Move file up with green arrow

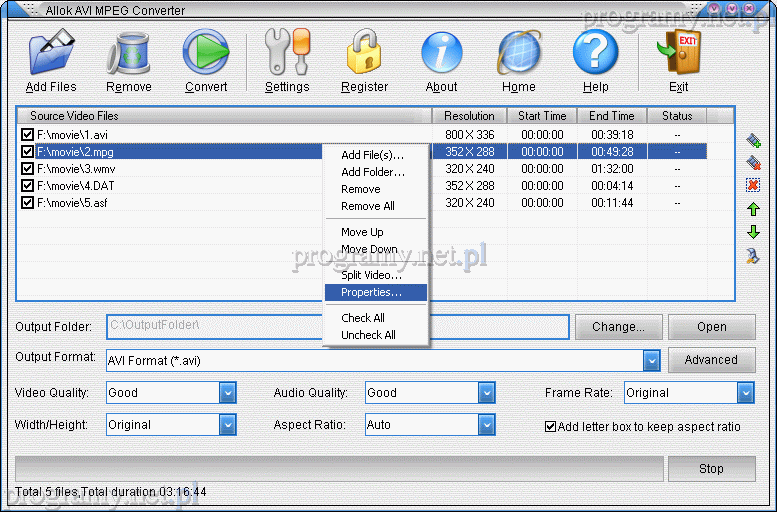(x=753, y=209)
